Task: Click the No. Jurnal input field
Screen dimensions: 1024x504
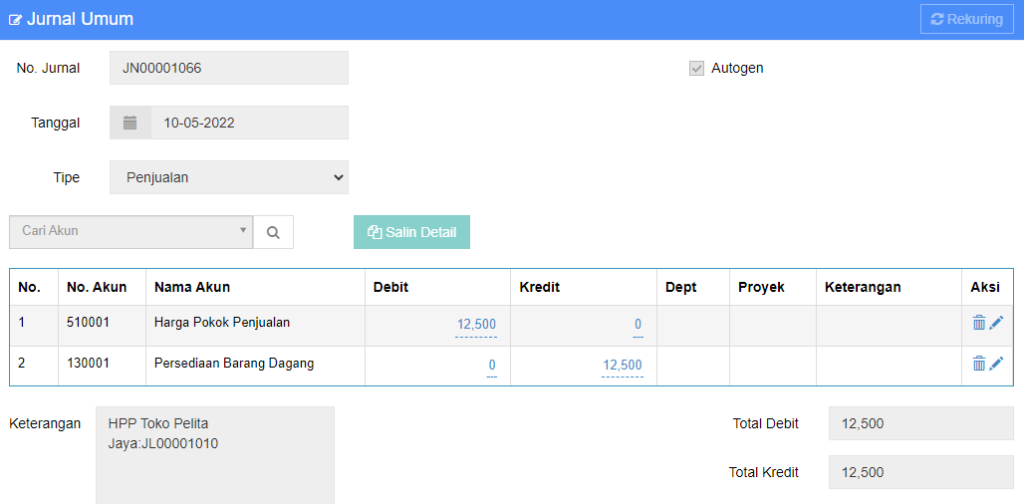Action: tap(229, 68)
